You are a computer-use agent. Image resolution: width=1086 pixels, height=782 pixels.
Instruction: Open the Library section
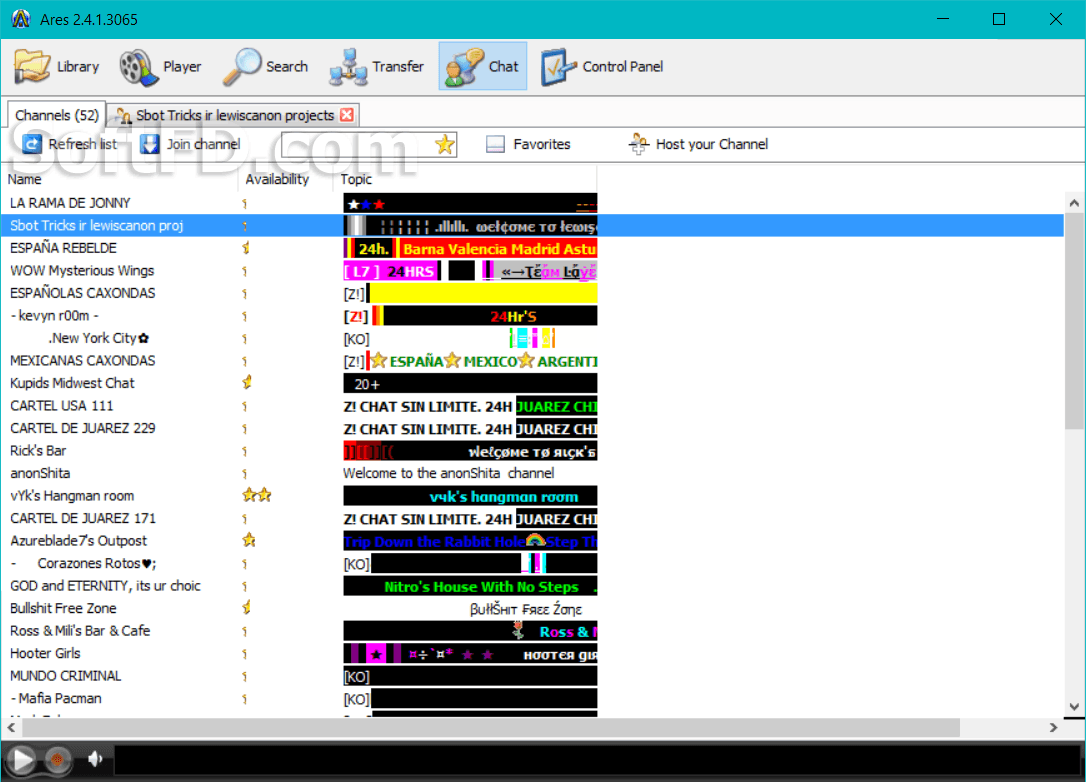coord(57,66)
